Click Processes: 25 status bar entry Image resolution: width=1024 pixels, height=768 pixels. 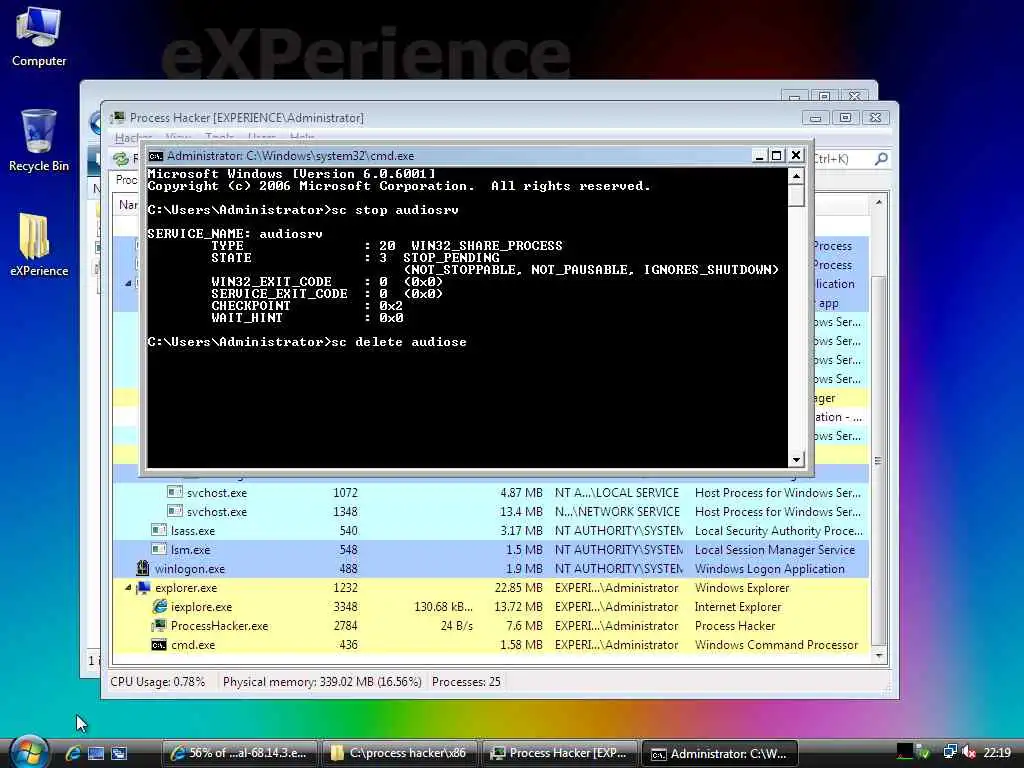(466, 682)
